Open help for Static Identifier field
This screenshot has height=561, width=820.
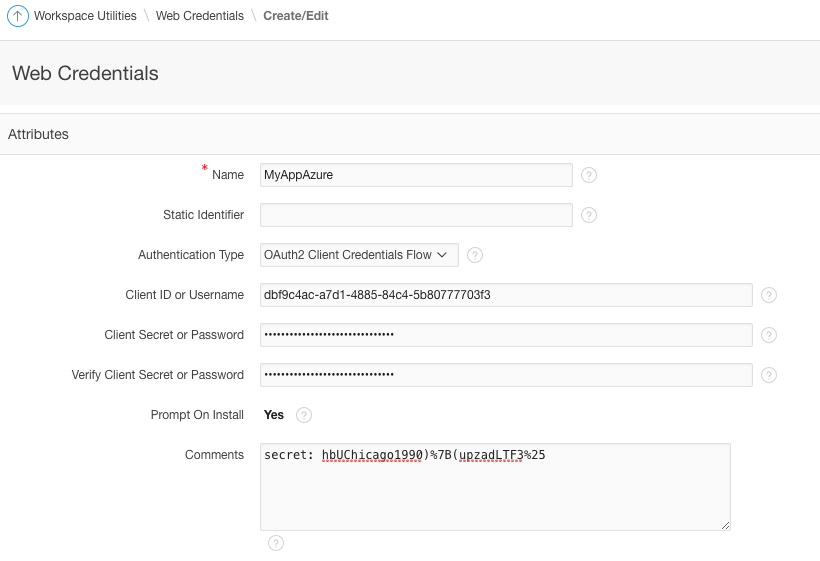(589, 215)
